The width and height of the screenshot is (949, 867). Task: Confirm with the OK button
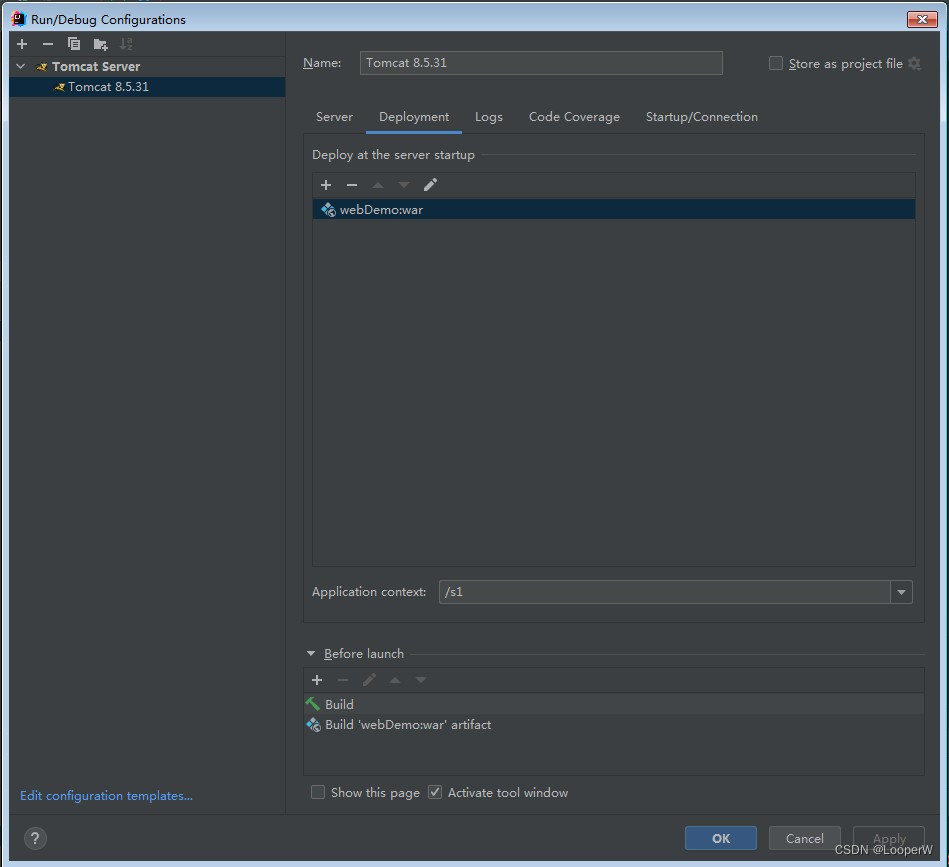tap(721, 838)
